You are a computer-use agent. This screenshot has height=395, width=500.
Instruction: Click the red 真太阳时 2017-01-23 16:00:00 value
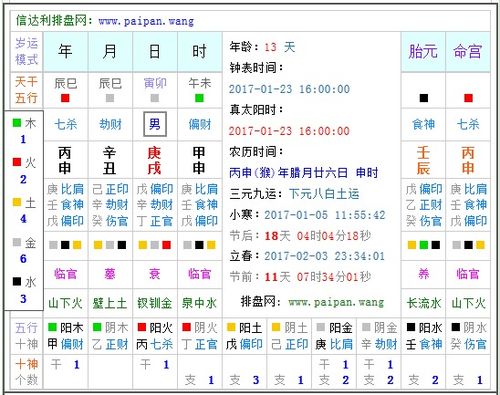(289, 131)
